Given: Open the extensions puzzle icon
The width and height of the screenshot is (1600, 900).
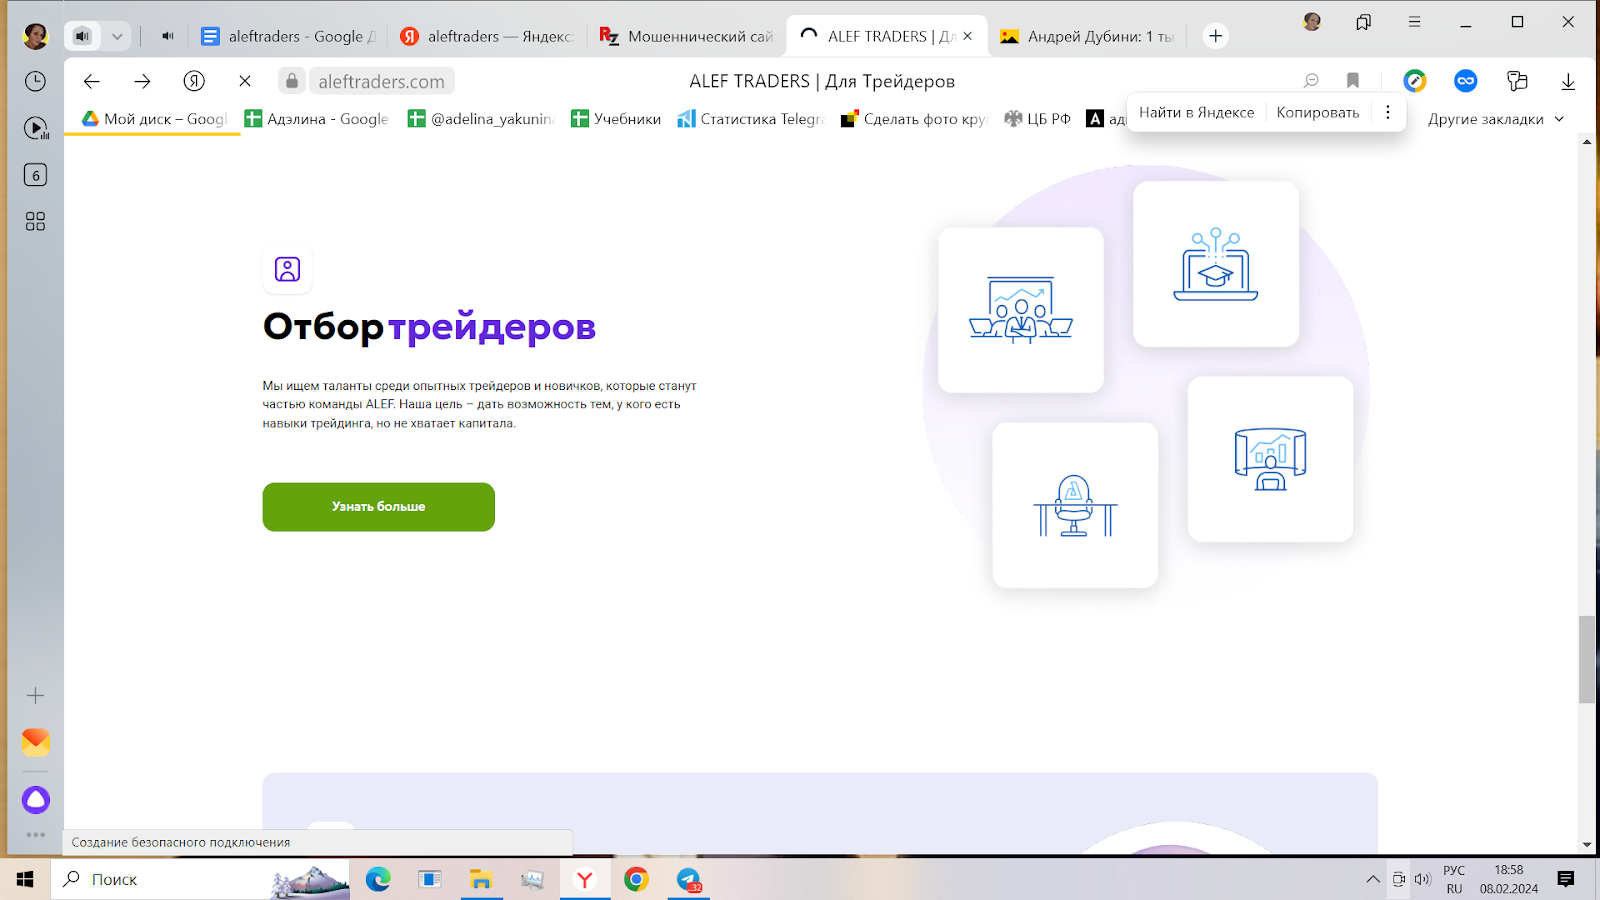Looking at the screenshot, I should point(1517,81).
